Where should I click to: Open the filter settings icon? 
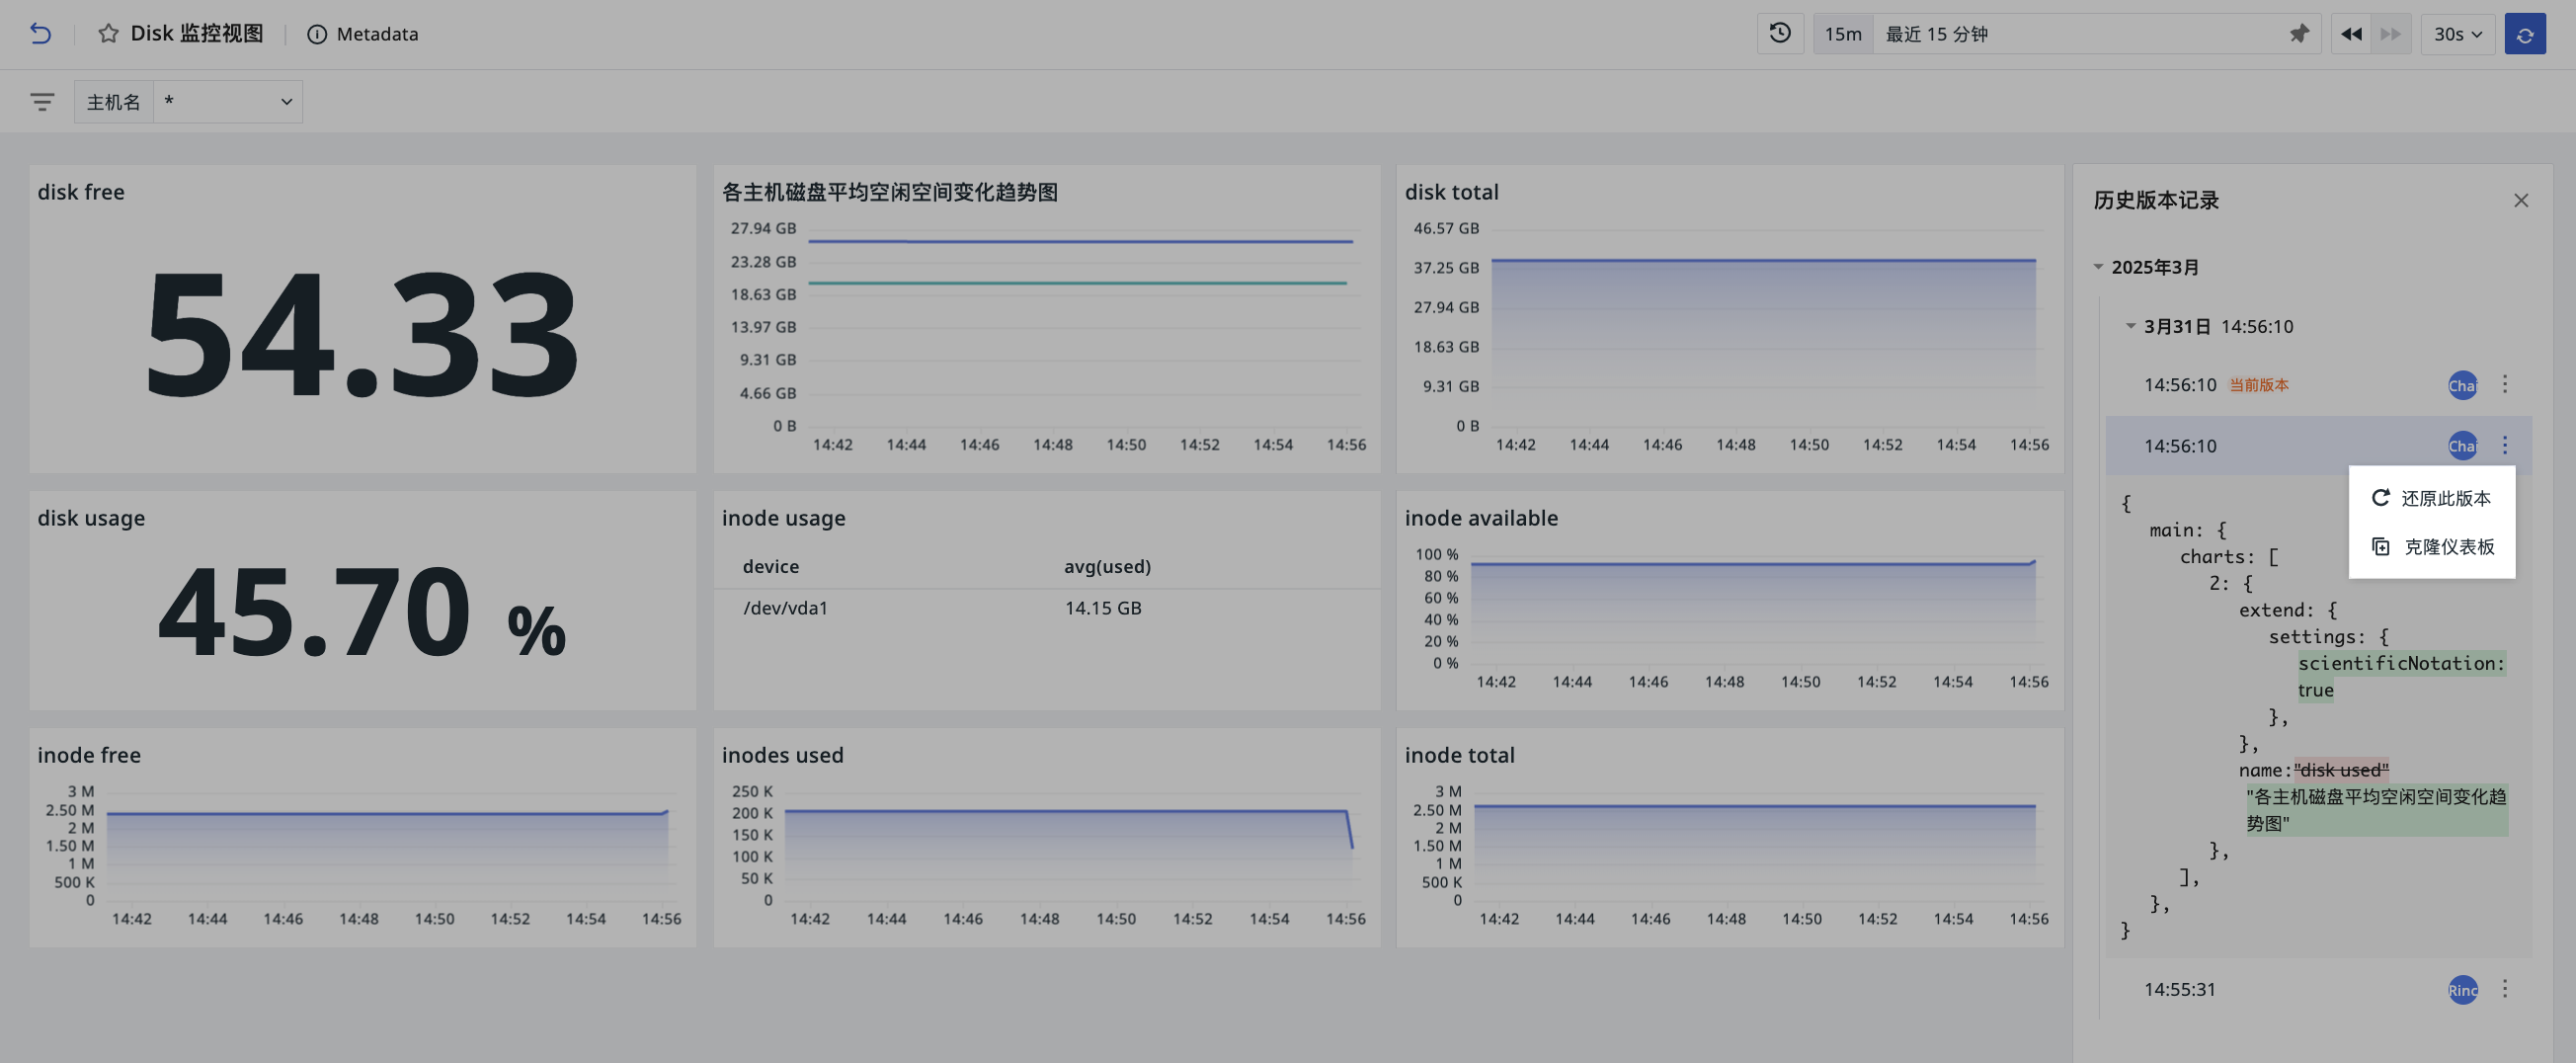[42, 102]
